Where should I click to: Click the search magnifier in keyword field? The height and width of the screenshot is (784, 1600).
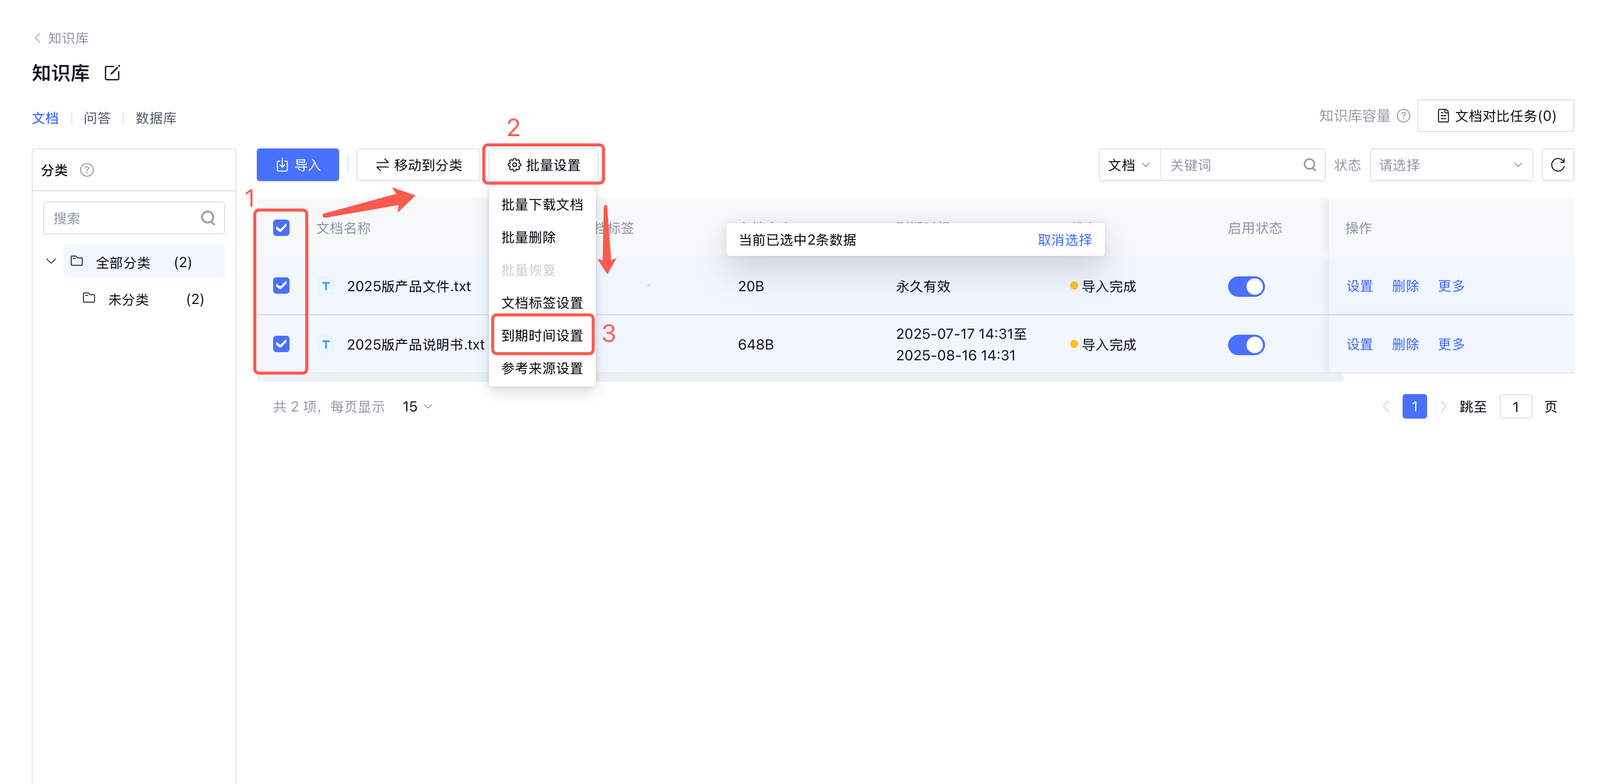click(x=1309, y=165)
